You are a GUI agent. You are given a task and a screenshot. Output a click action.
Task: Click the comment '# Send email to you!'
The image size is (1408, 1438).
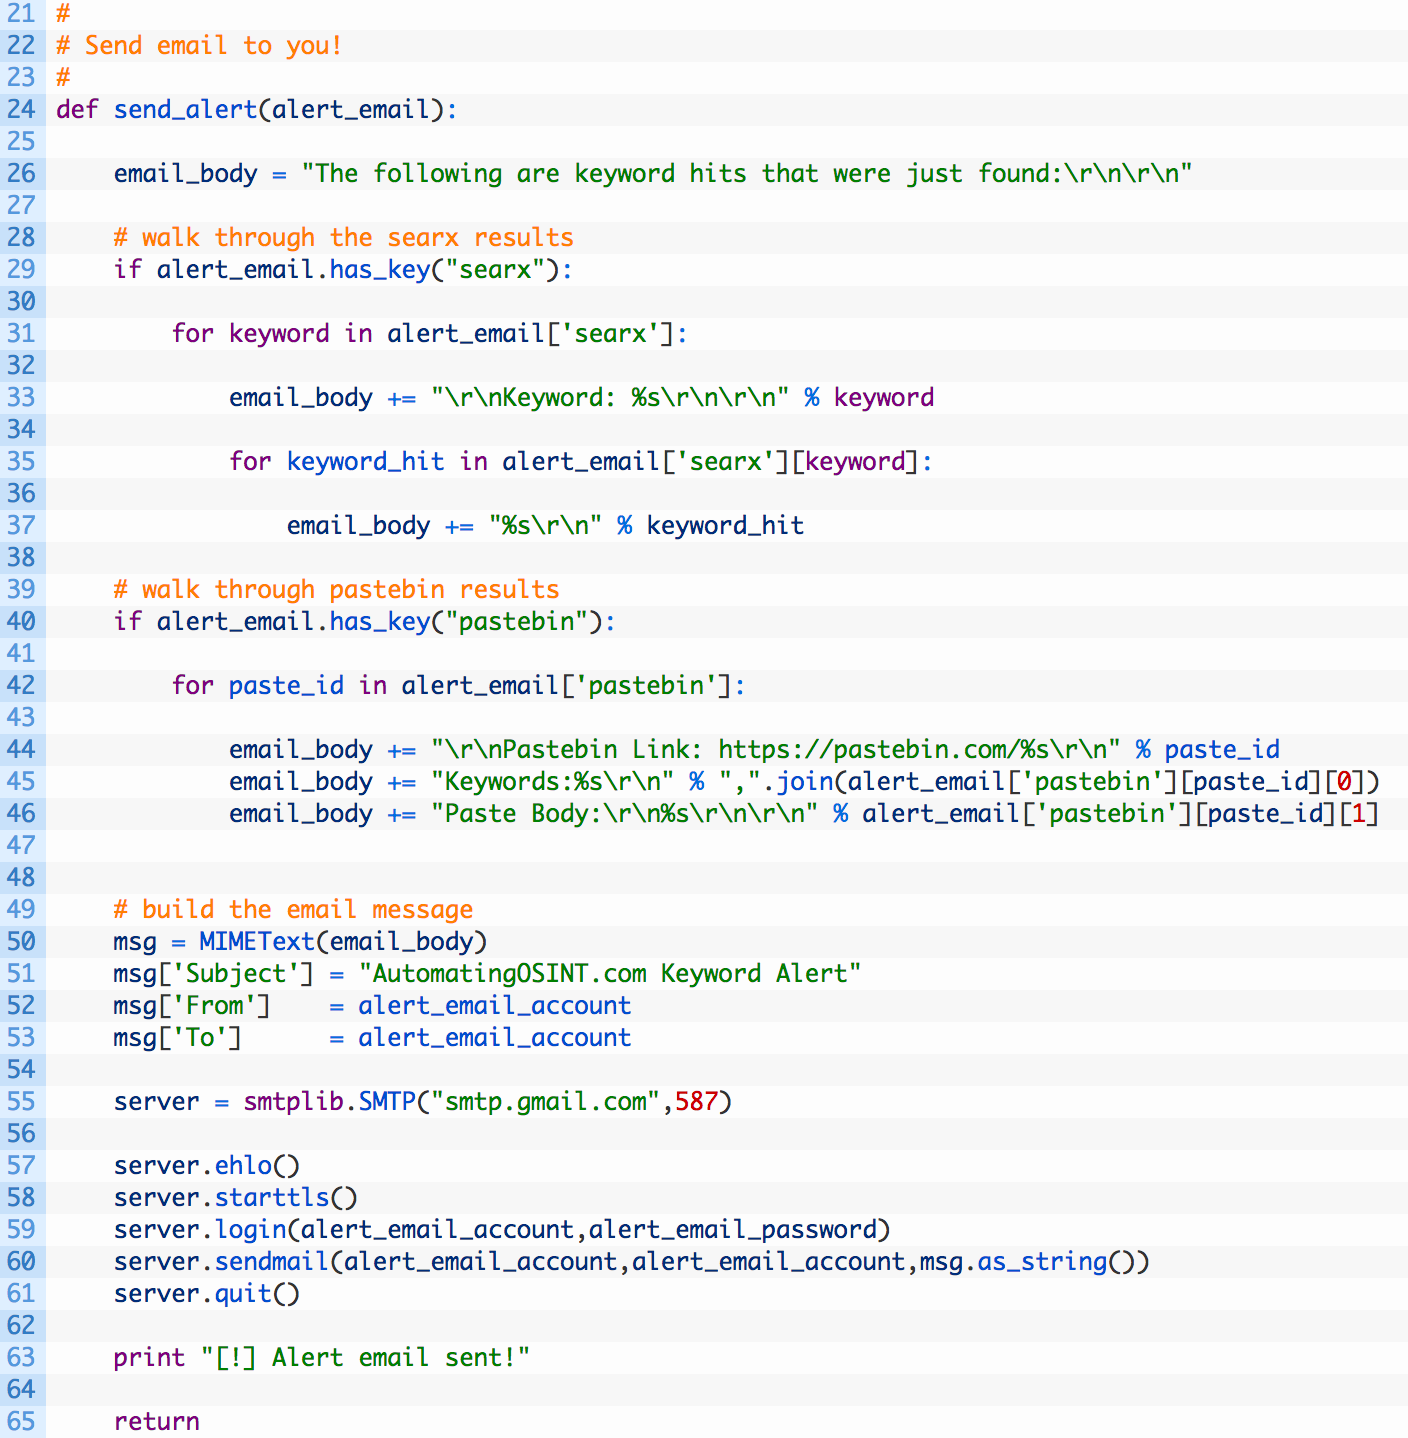pyautogui.click(x=199, y=45)
